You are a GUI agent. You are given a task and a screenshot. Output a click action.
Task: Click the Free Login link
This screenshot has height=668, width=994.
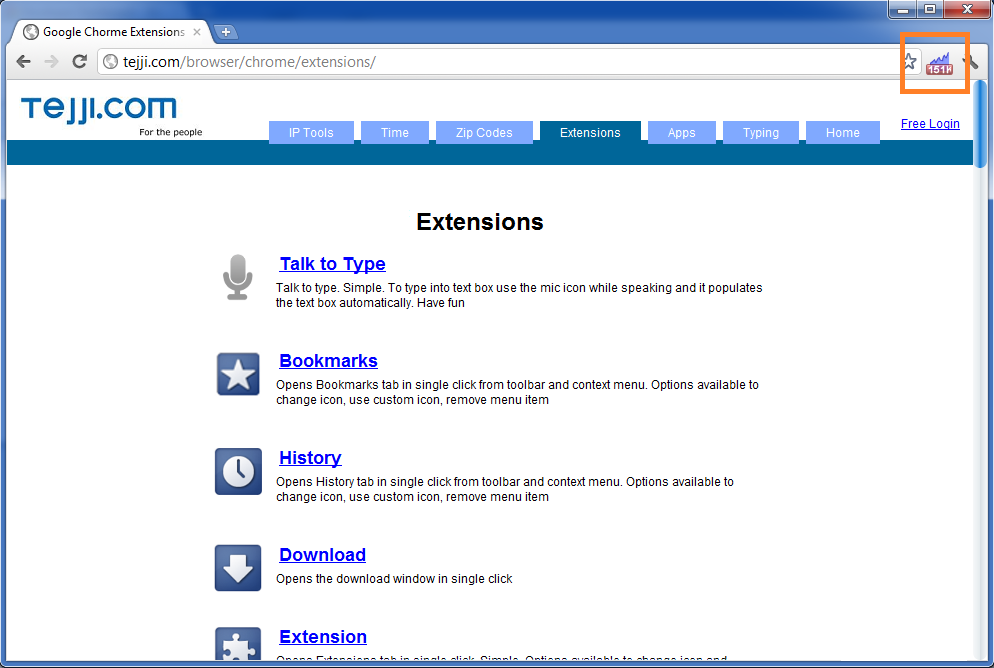[930, 124]
